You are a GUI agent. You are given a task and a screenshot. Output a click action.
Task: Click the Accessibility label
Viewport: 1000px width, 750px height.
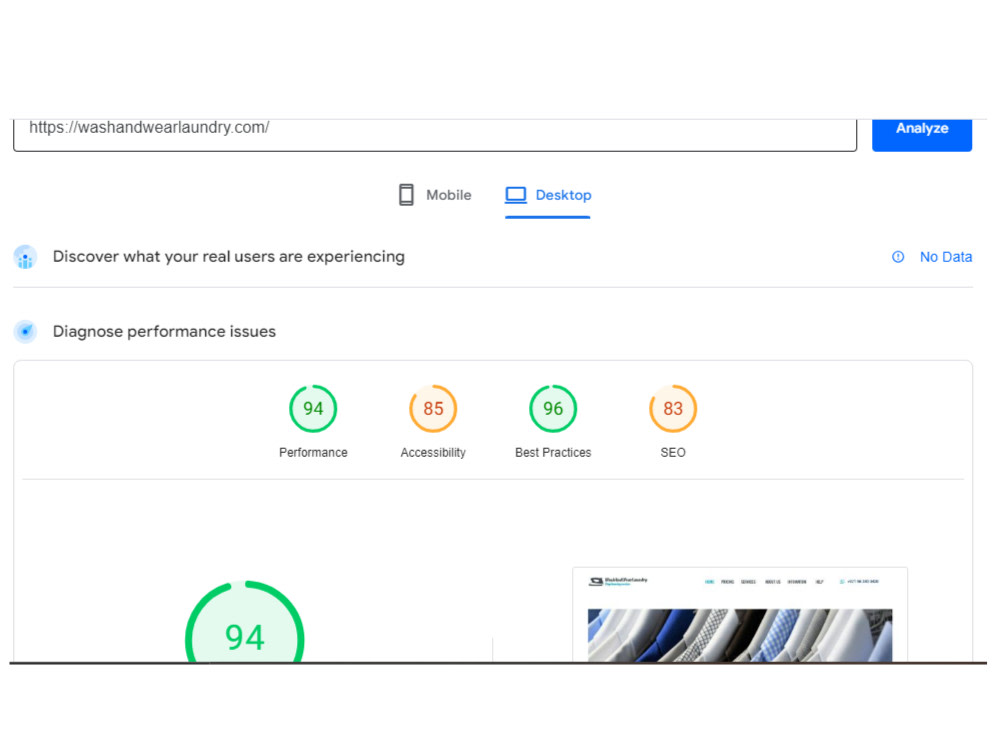(433, 453)
